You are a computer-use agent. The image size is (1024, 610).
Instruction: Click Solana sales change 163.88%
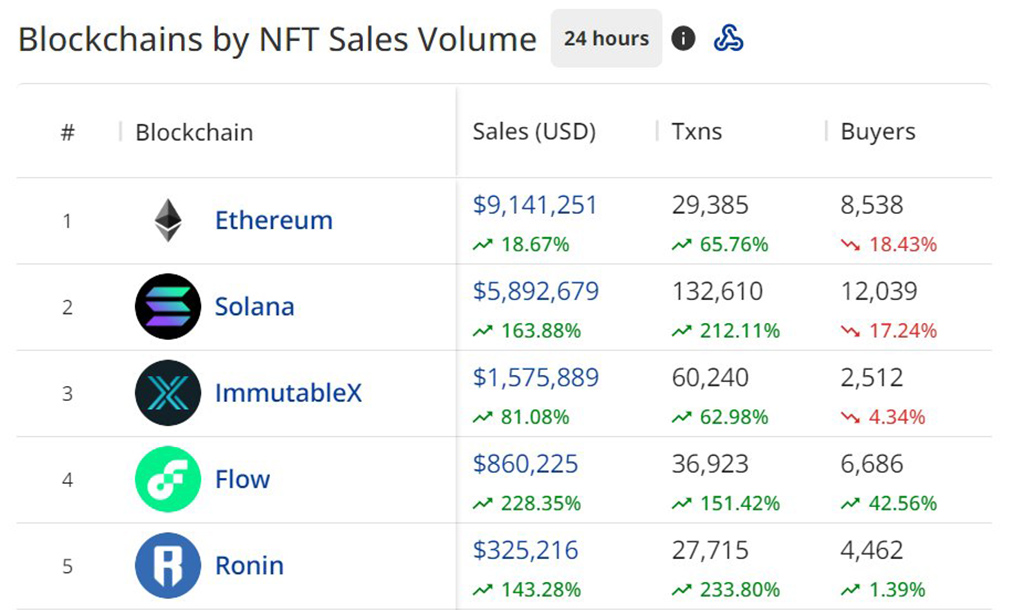click(527, 330)
